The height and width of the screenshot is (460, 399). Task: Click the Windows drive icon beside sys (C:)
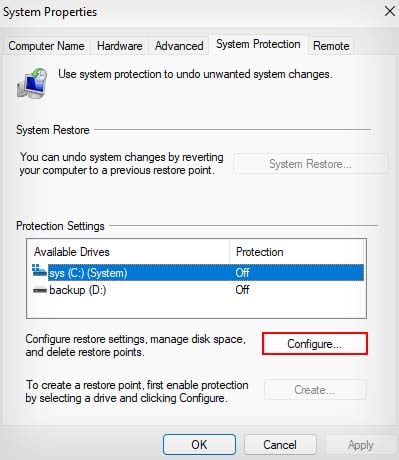coord(39,271)
